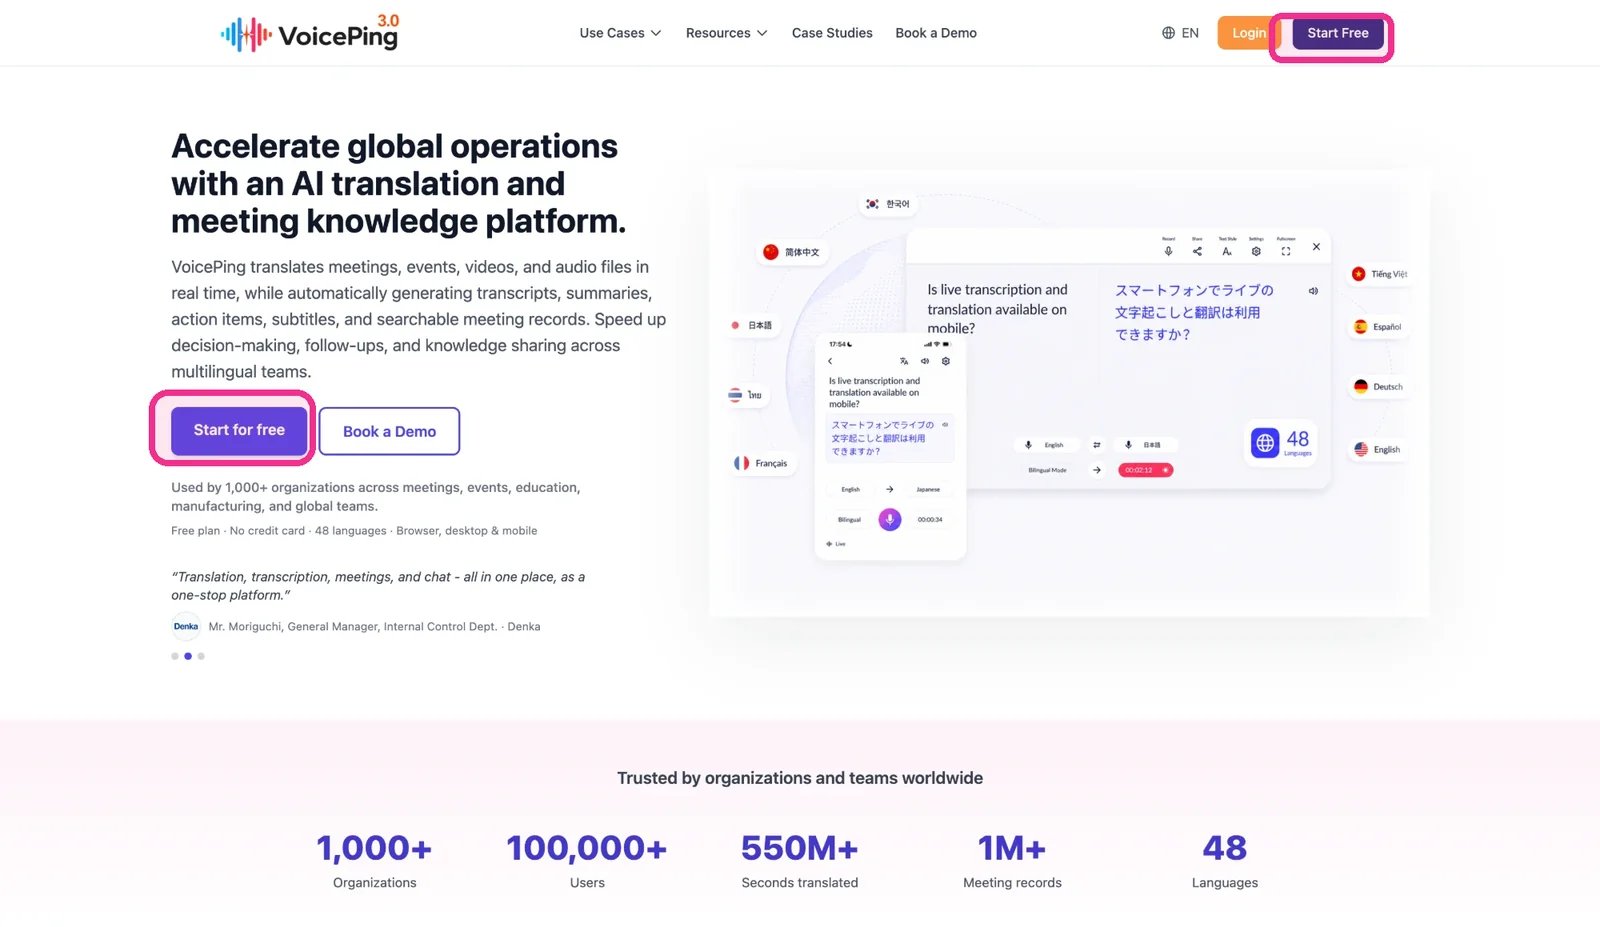1600x927 pixels.
Task: Click the main headline 'Accelerate global operations'
Action: [x=399, y=183]
